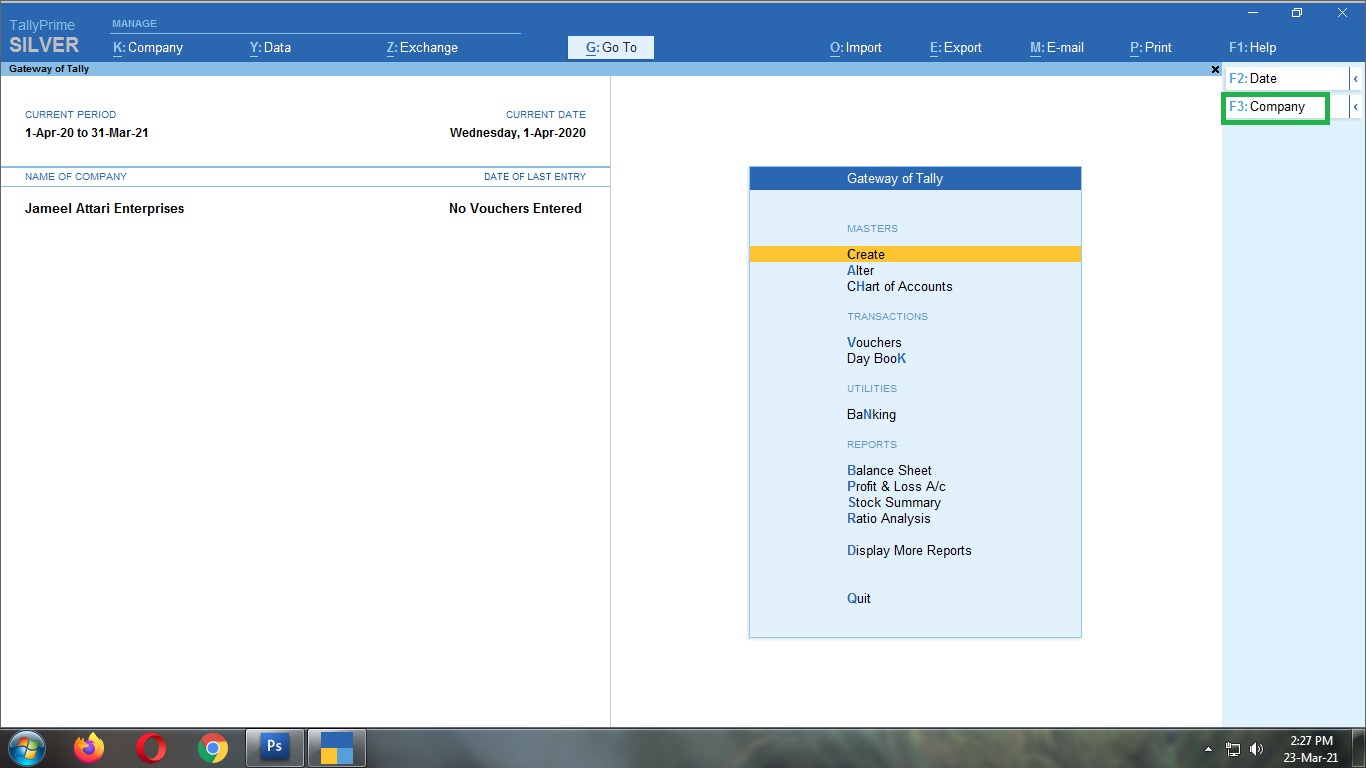Minimize the TallyPrime window

pyautogui.click(x=1253, y=13)
